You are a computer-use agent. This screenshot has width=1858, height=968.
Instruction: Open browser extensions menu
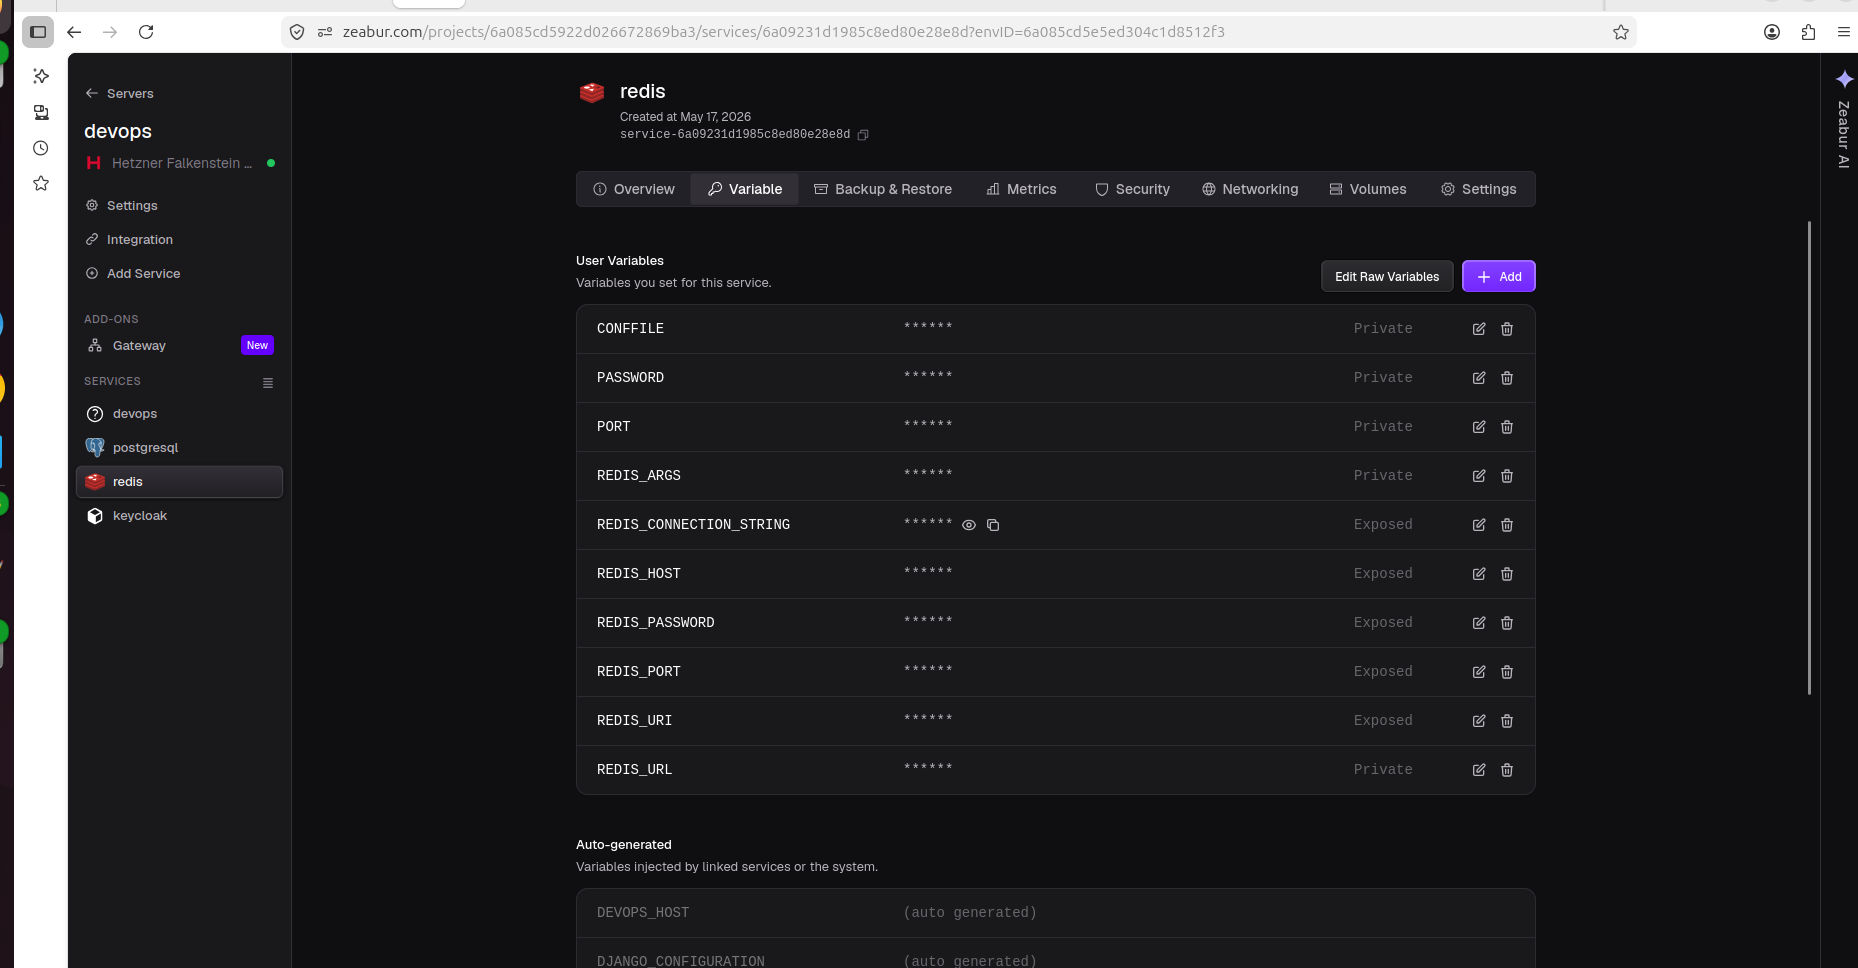pos(1808,32)
